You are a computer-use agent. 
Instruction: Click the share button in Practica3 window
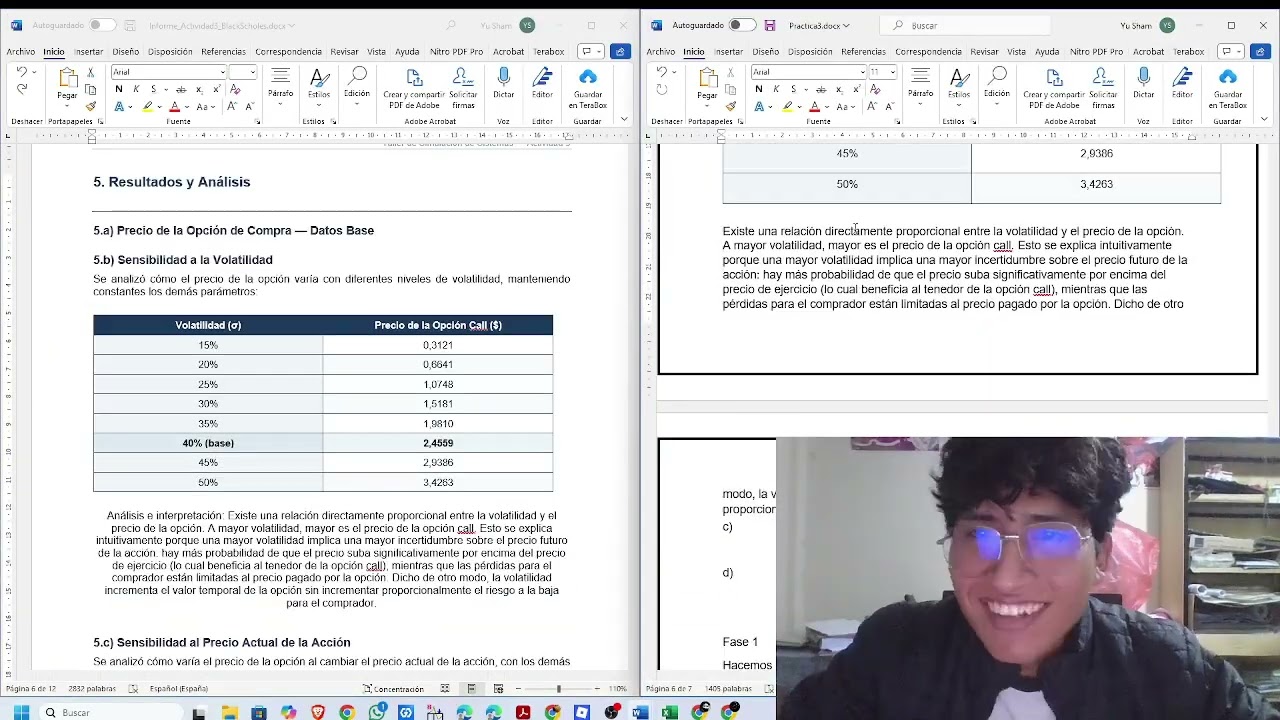pyautogui.click(x=1261, y=51)
